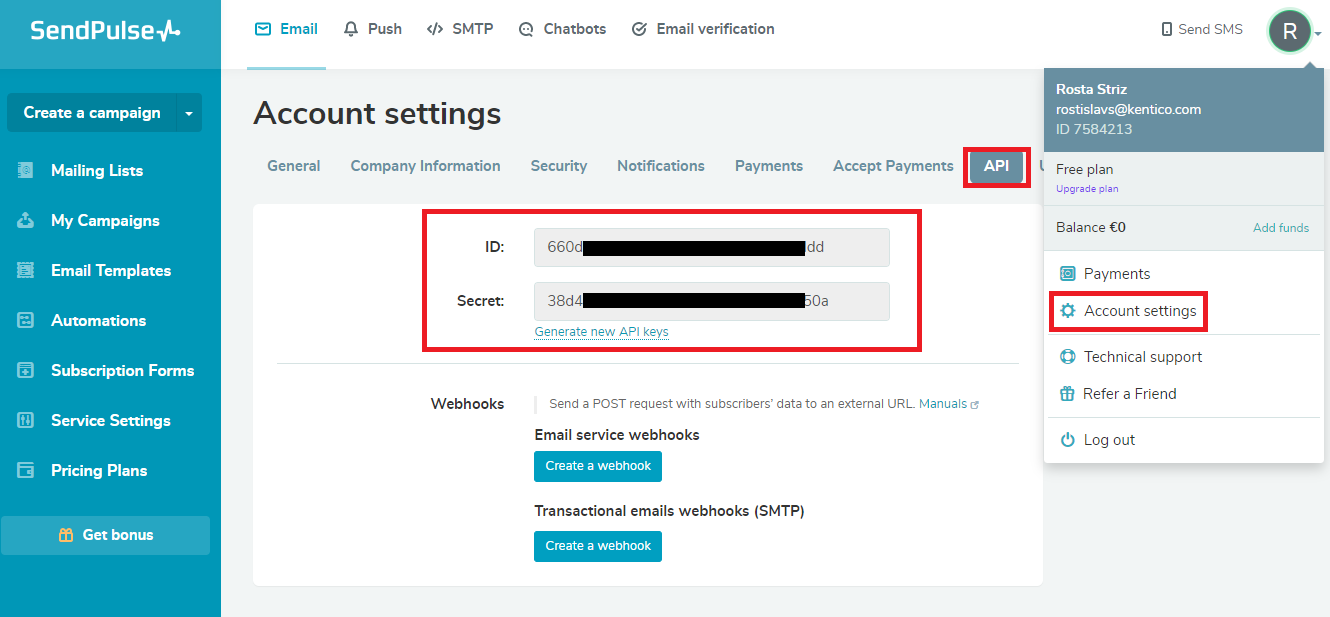Switch to the Push section

[x=372, y=29]
